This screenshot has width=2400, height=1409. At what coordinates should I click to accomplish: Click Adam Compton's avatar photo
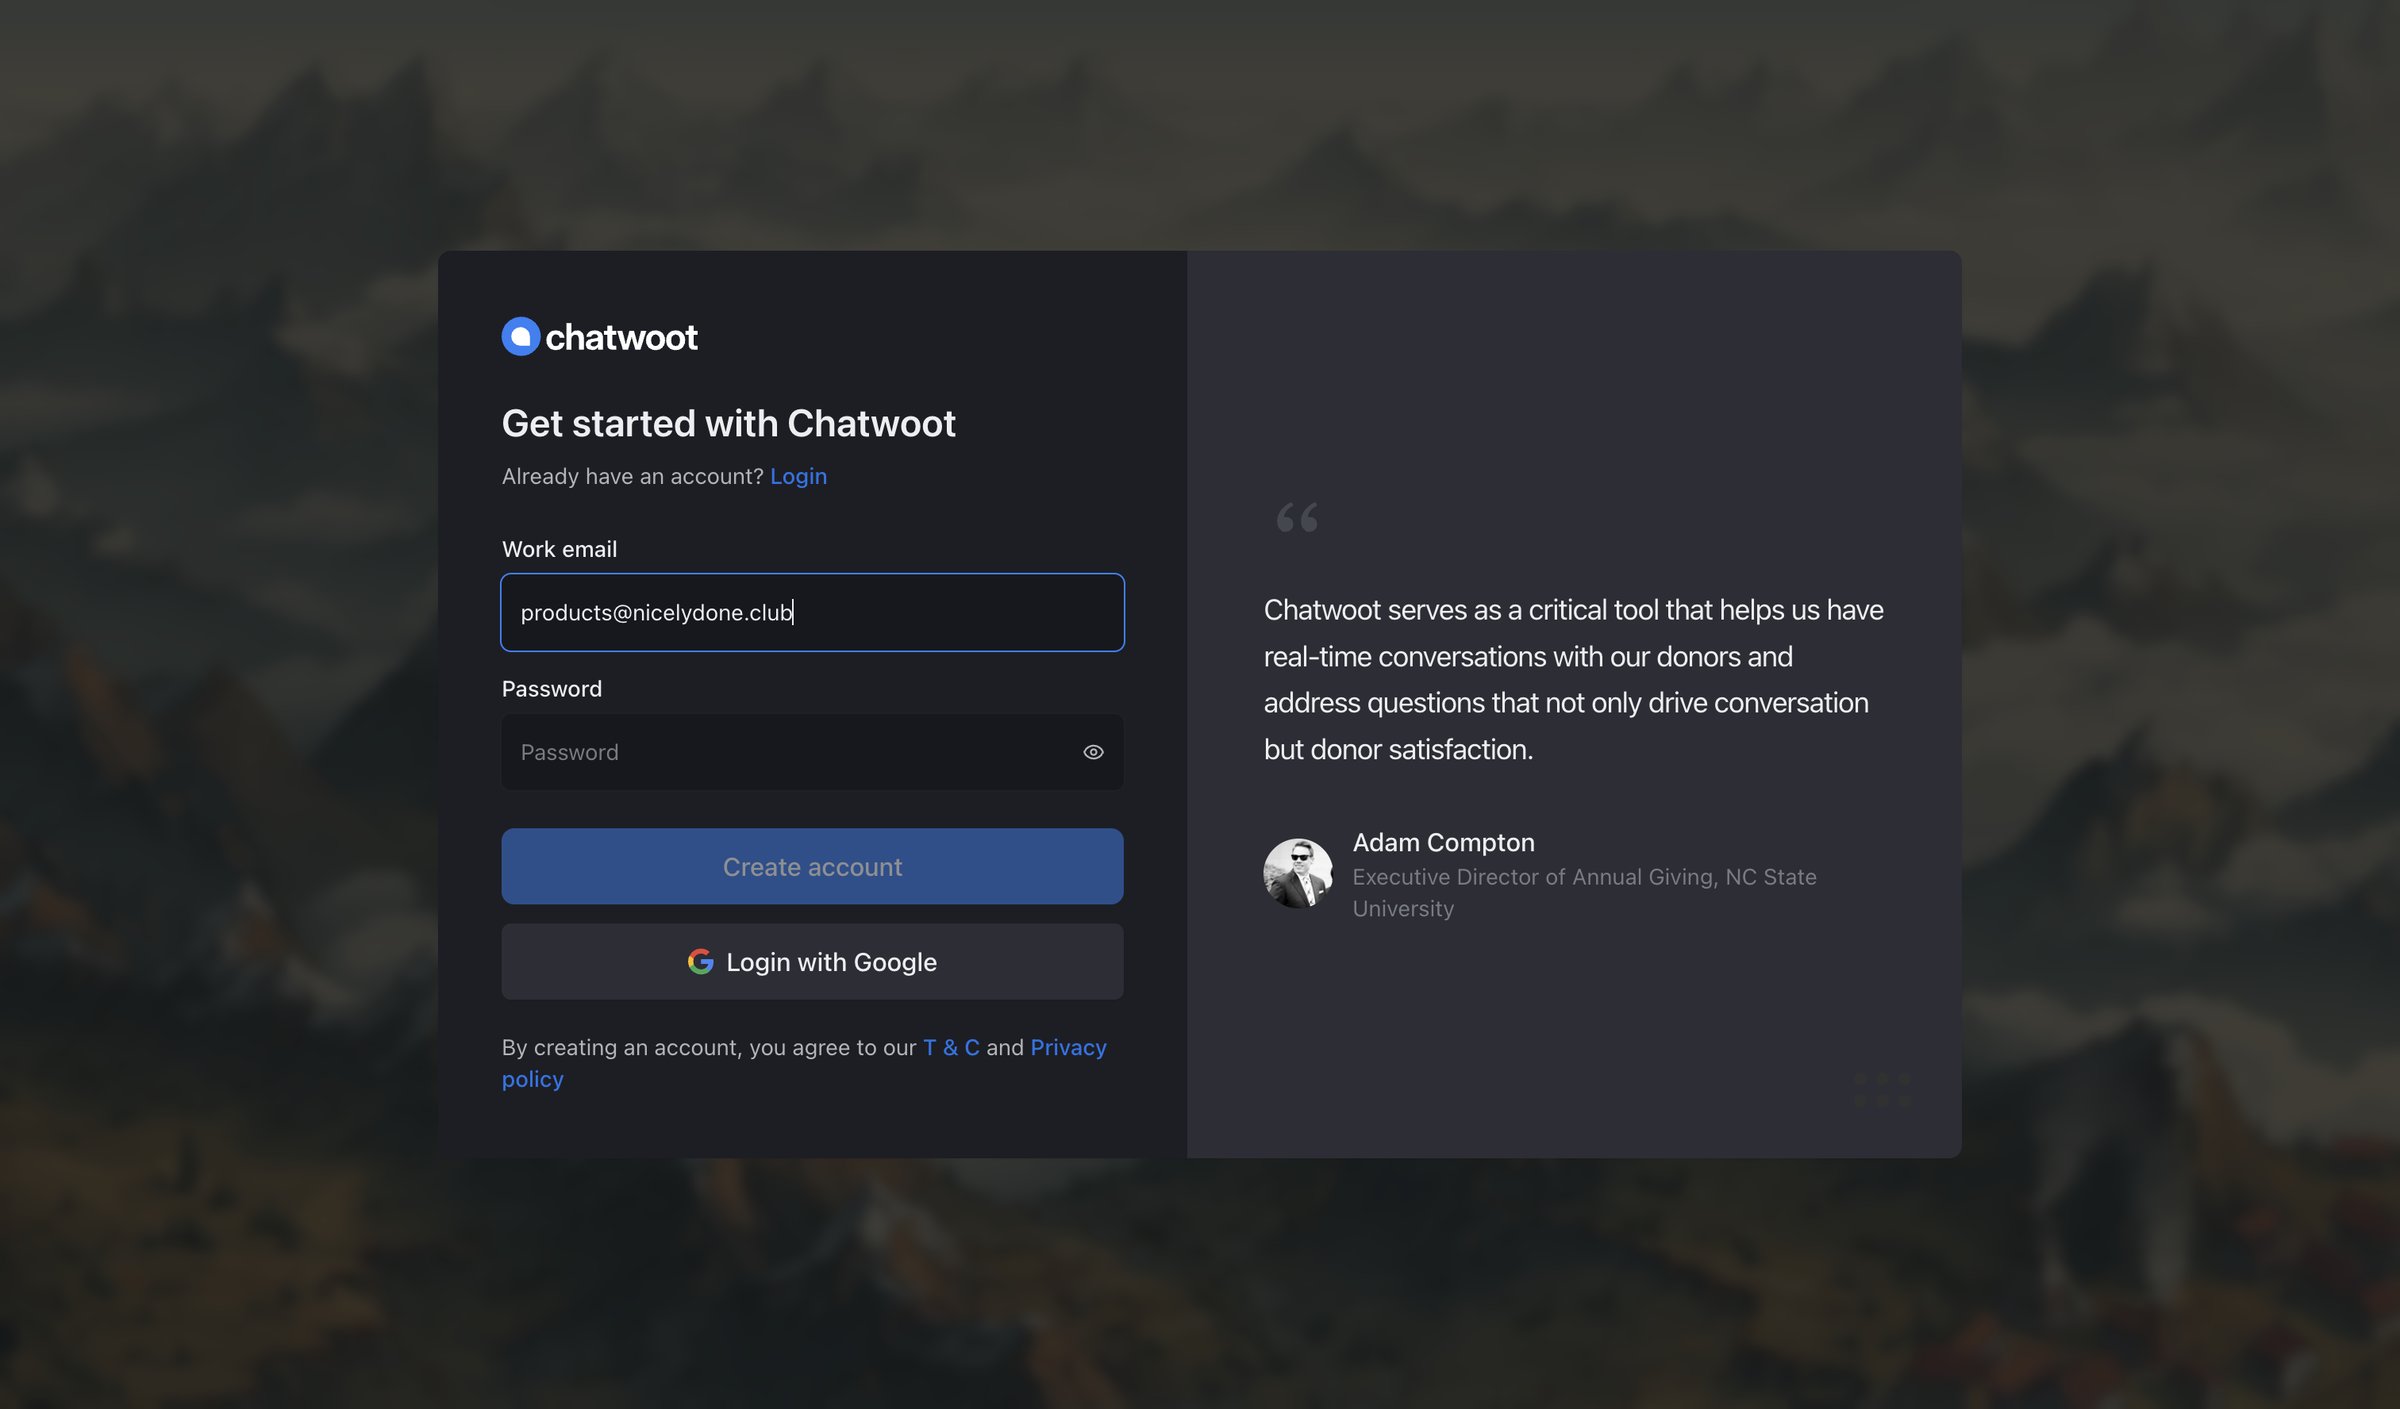pos(1298,873)
